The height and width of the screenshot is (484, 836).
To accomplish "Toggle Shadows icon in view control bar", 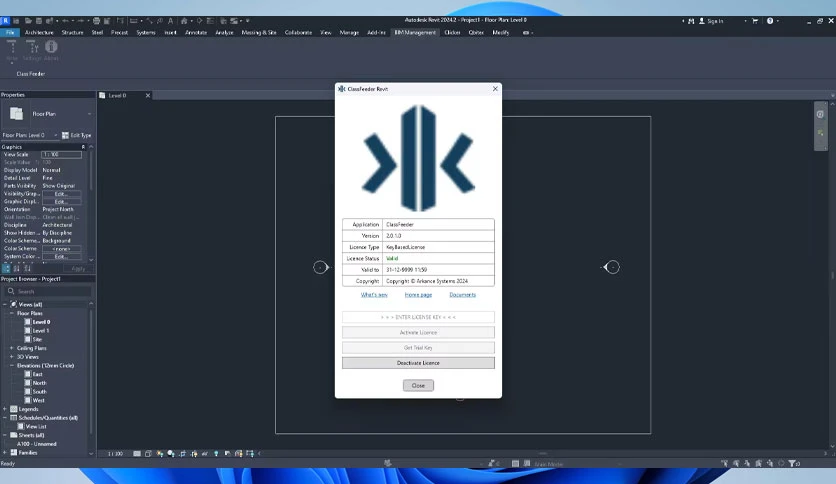I will tap(171, 454).
